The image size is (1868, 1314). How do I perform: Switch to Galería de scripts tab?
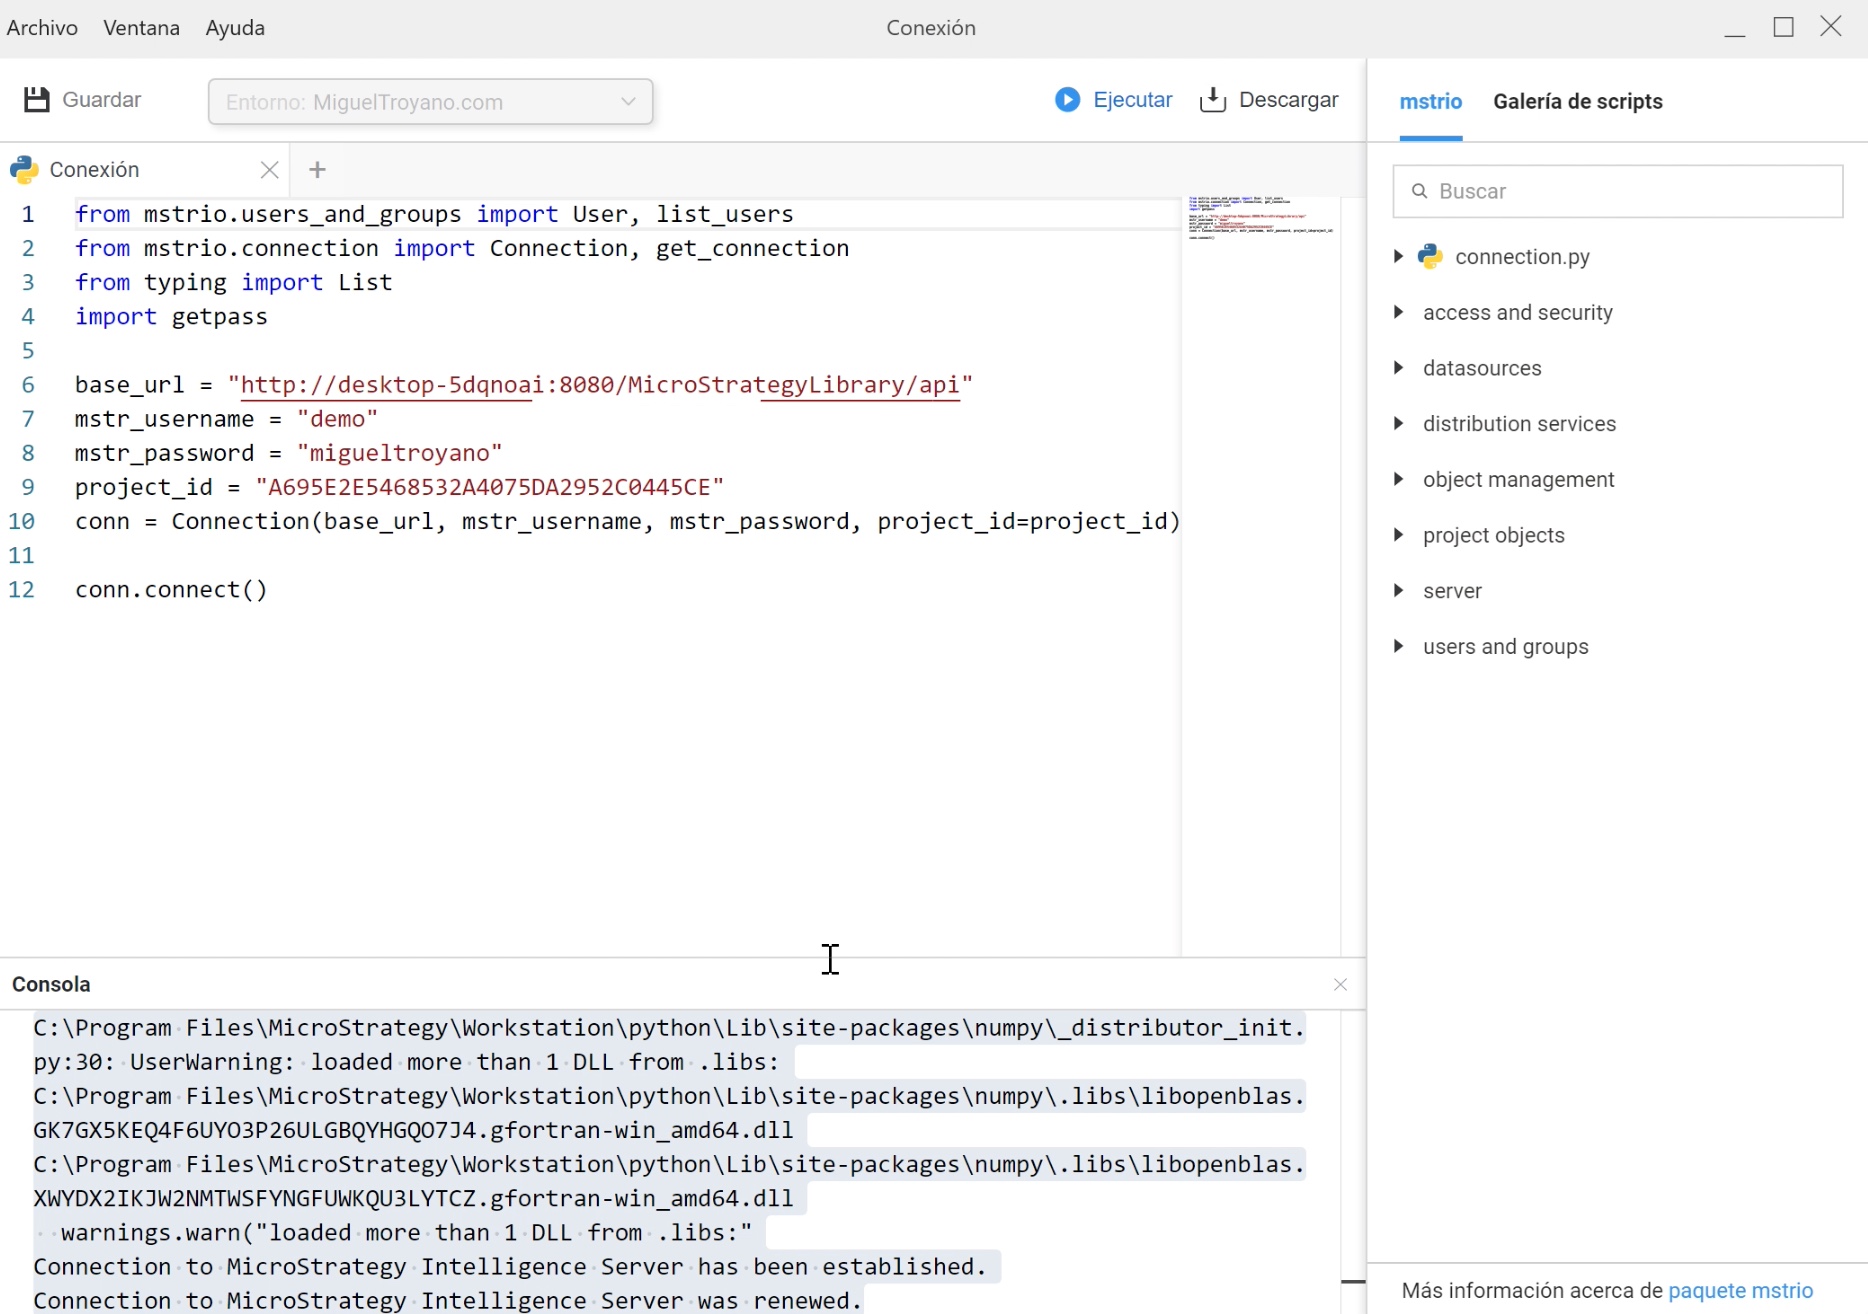[1577, 101]
